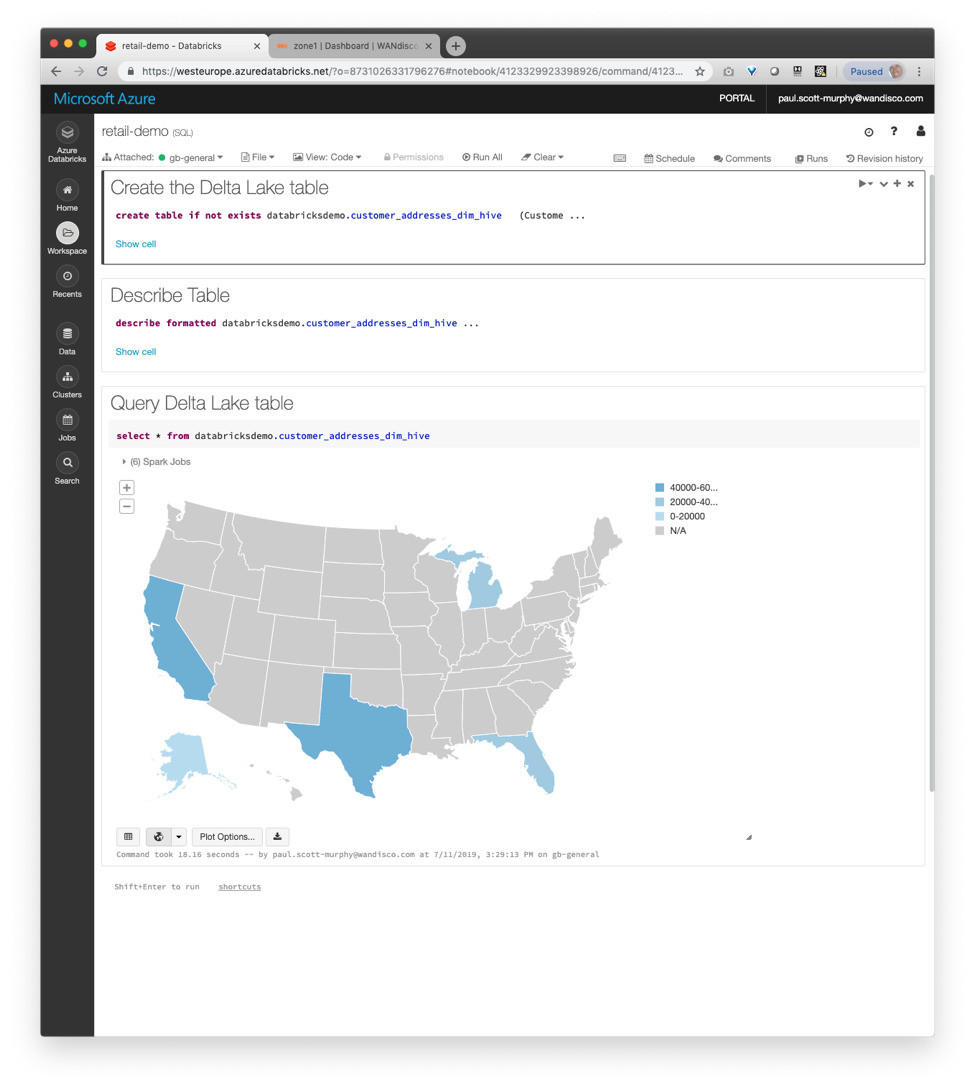974x1089 pixels.
Task: Open the gb-general cluster attachment dropdown
Action: [x=190, y=158]
